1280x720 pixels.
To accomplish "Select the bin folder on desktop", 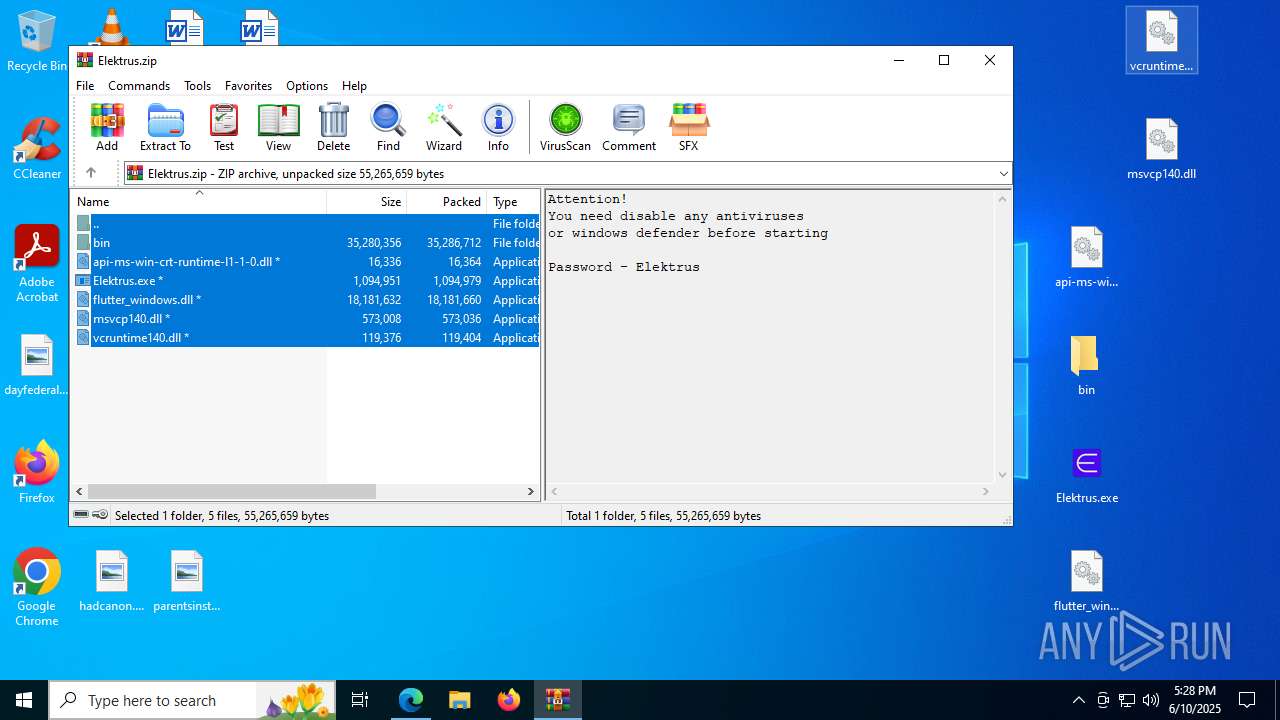I will pyautogui.click(x=1086, y=365).
